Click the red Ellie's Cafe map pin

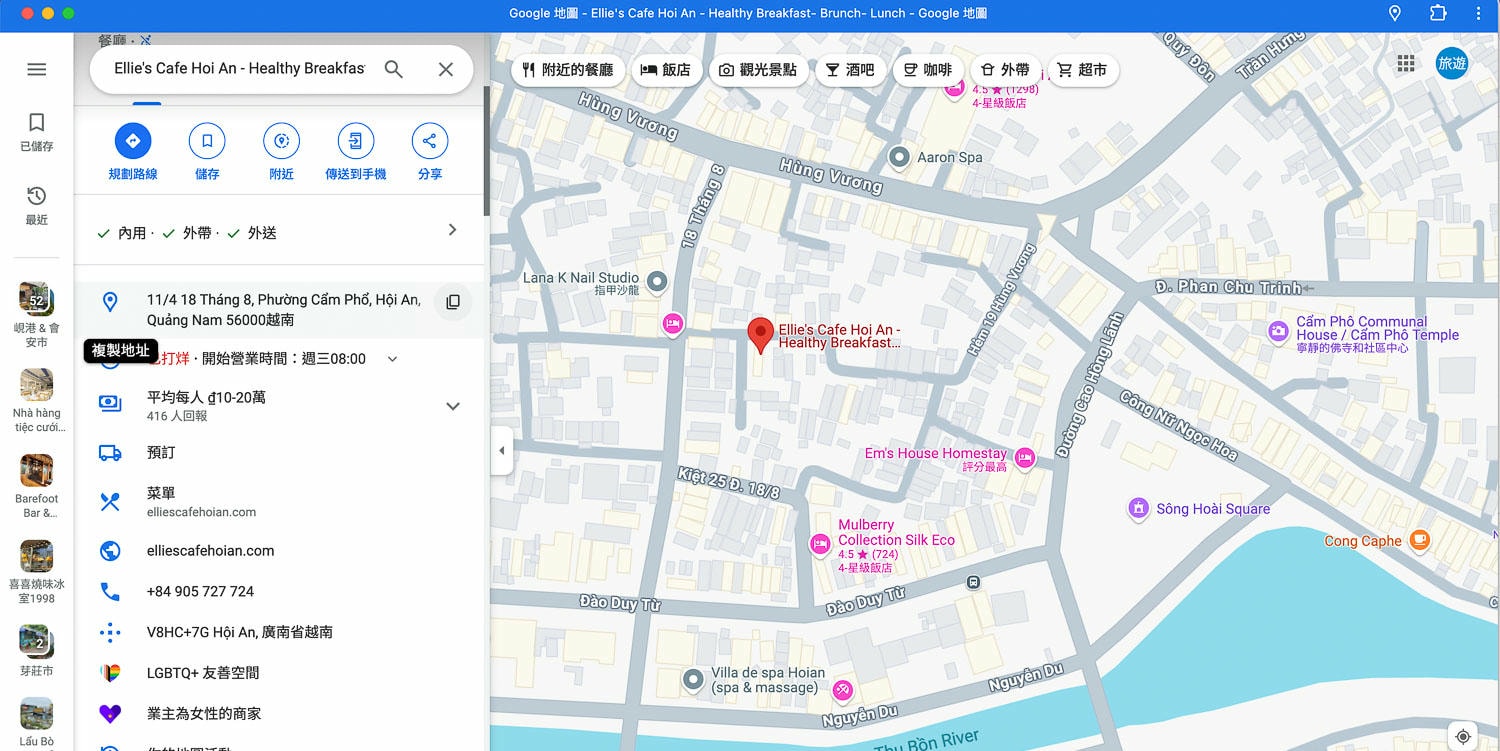click(761, 336)
